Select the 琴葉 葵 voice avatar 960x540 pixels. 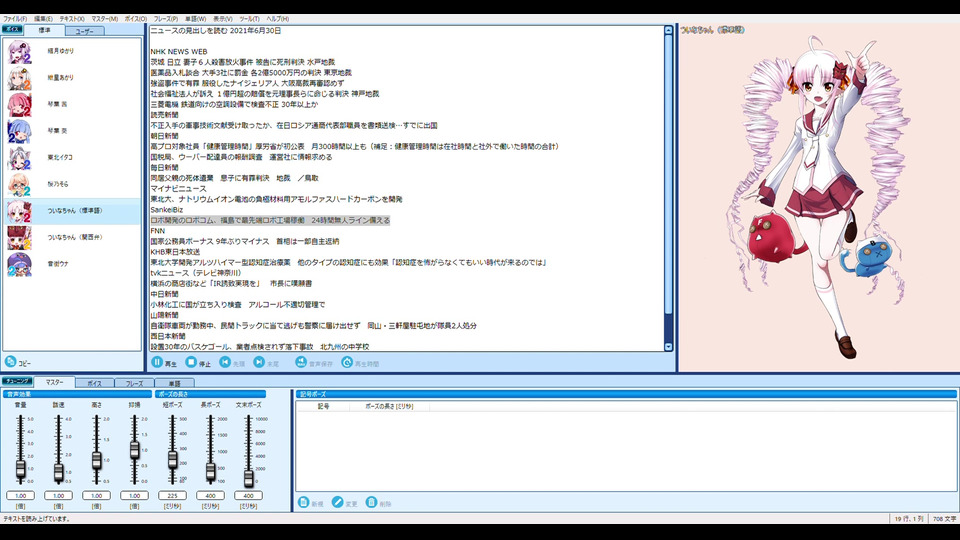(x=19, y=131)
